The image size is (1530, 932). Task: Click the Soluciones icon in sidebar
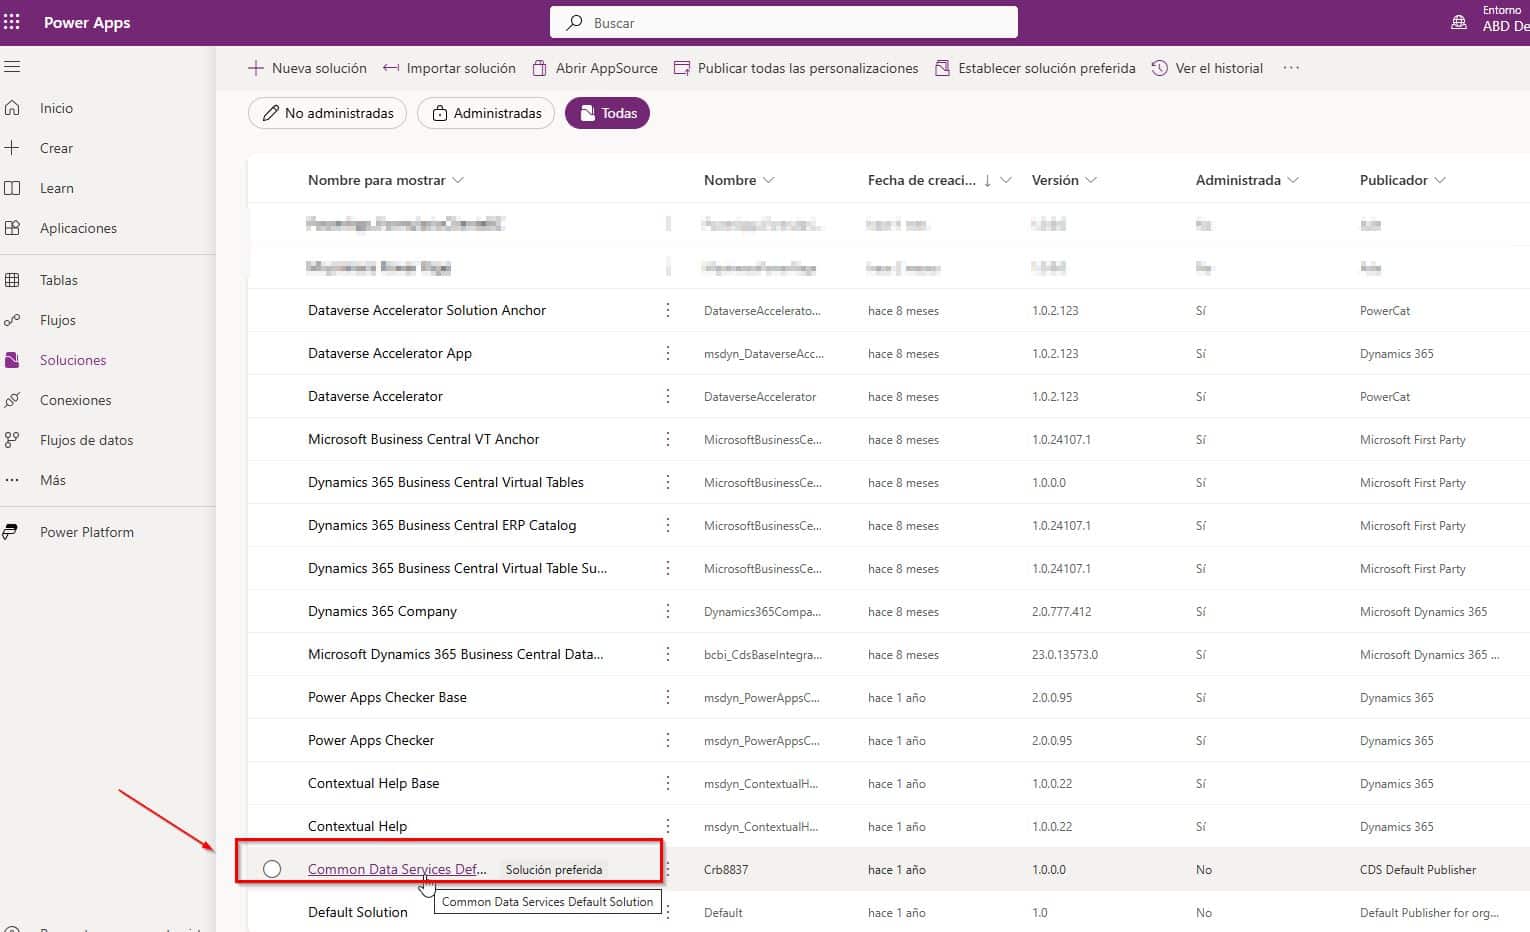[x=12, y=360]
